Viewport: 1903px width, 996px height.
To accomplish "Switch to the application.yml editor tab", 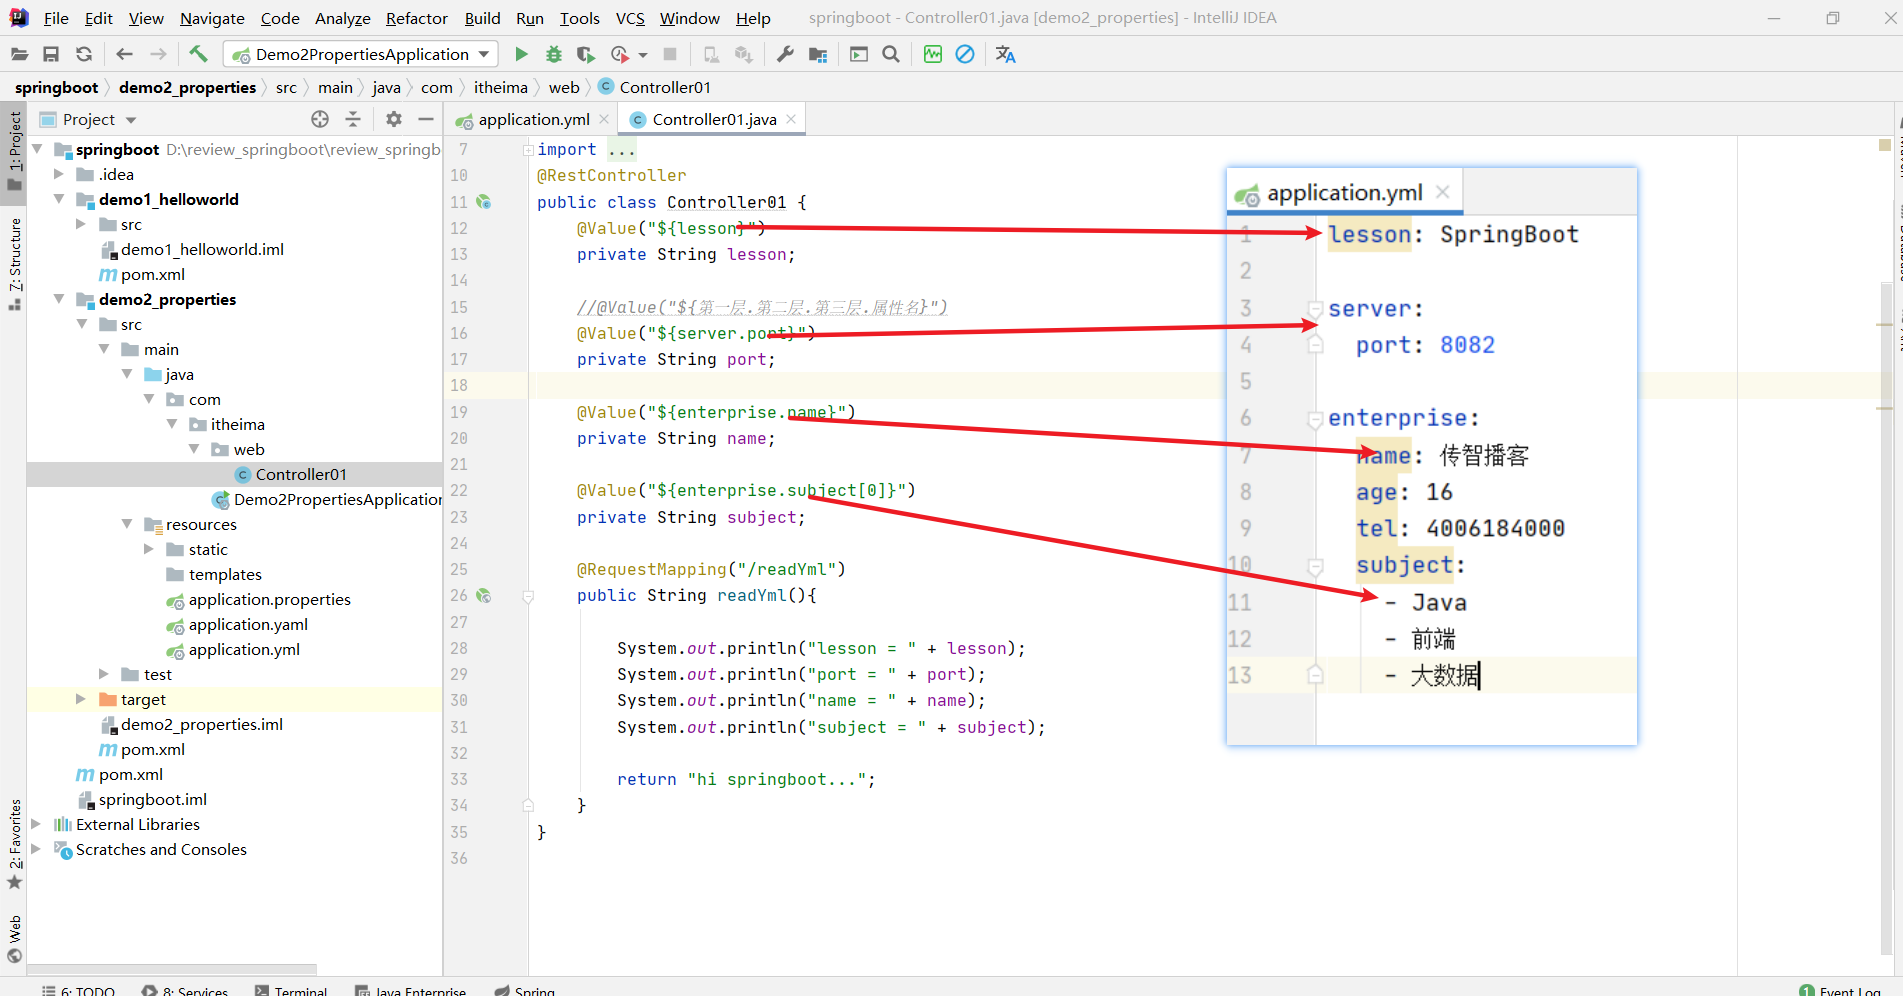I will pos(533,119).
